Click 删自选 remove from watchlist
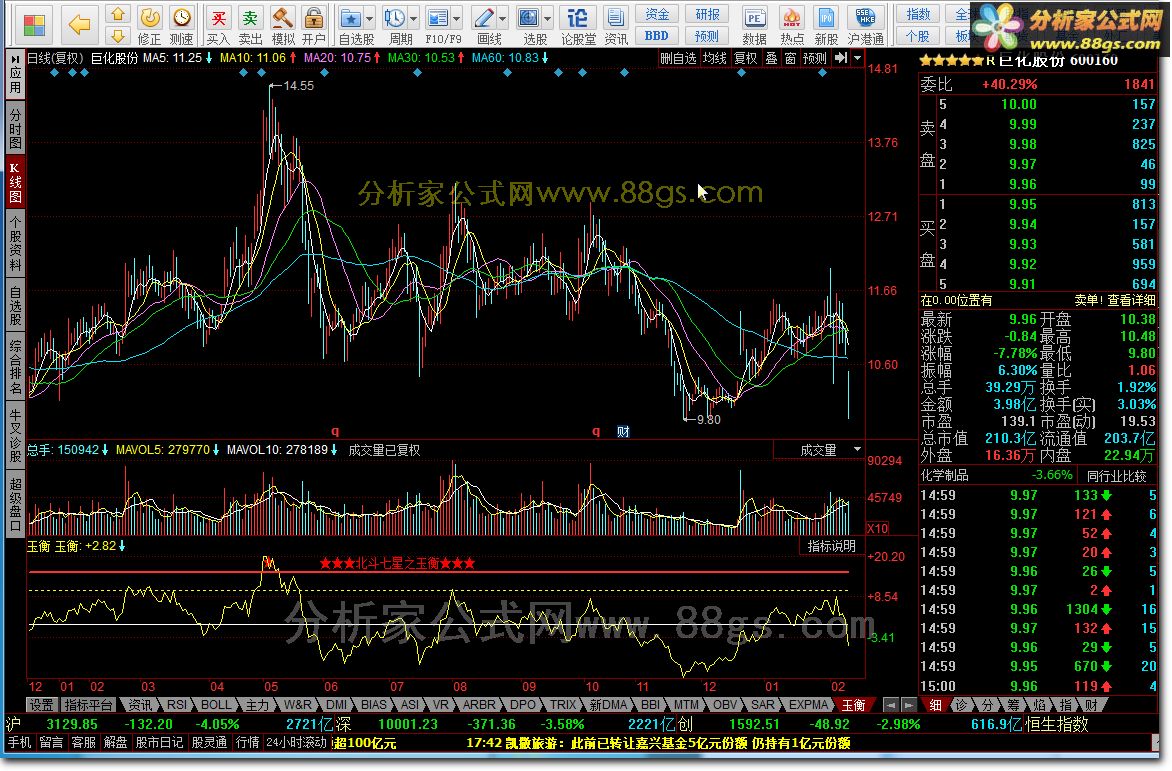This screenshot has width=1172, height=771. 677,58
